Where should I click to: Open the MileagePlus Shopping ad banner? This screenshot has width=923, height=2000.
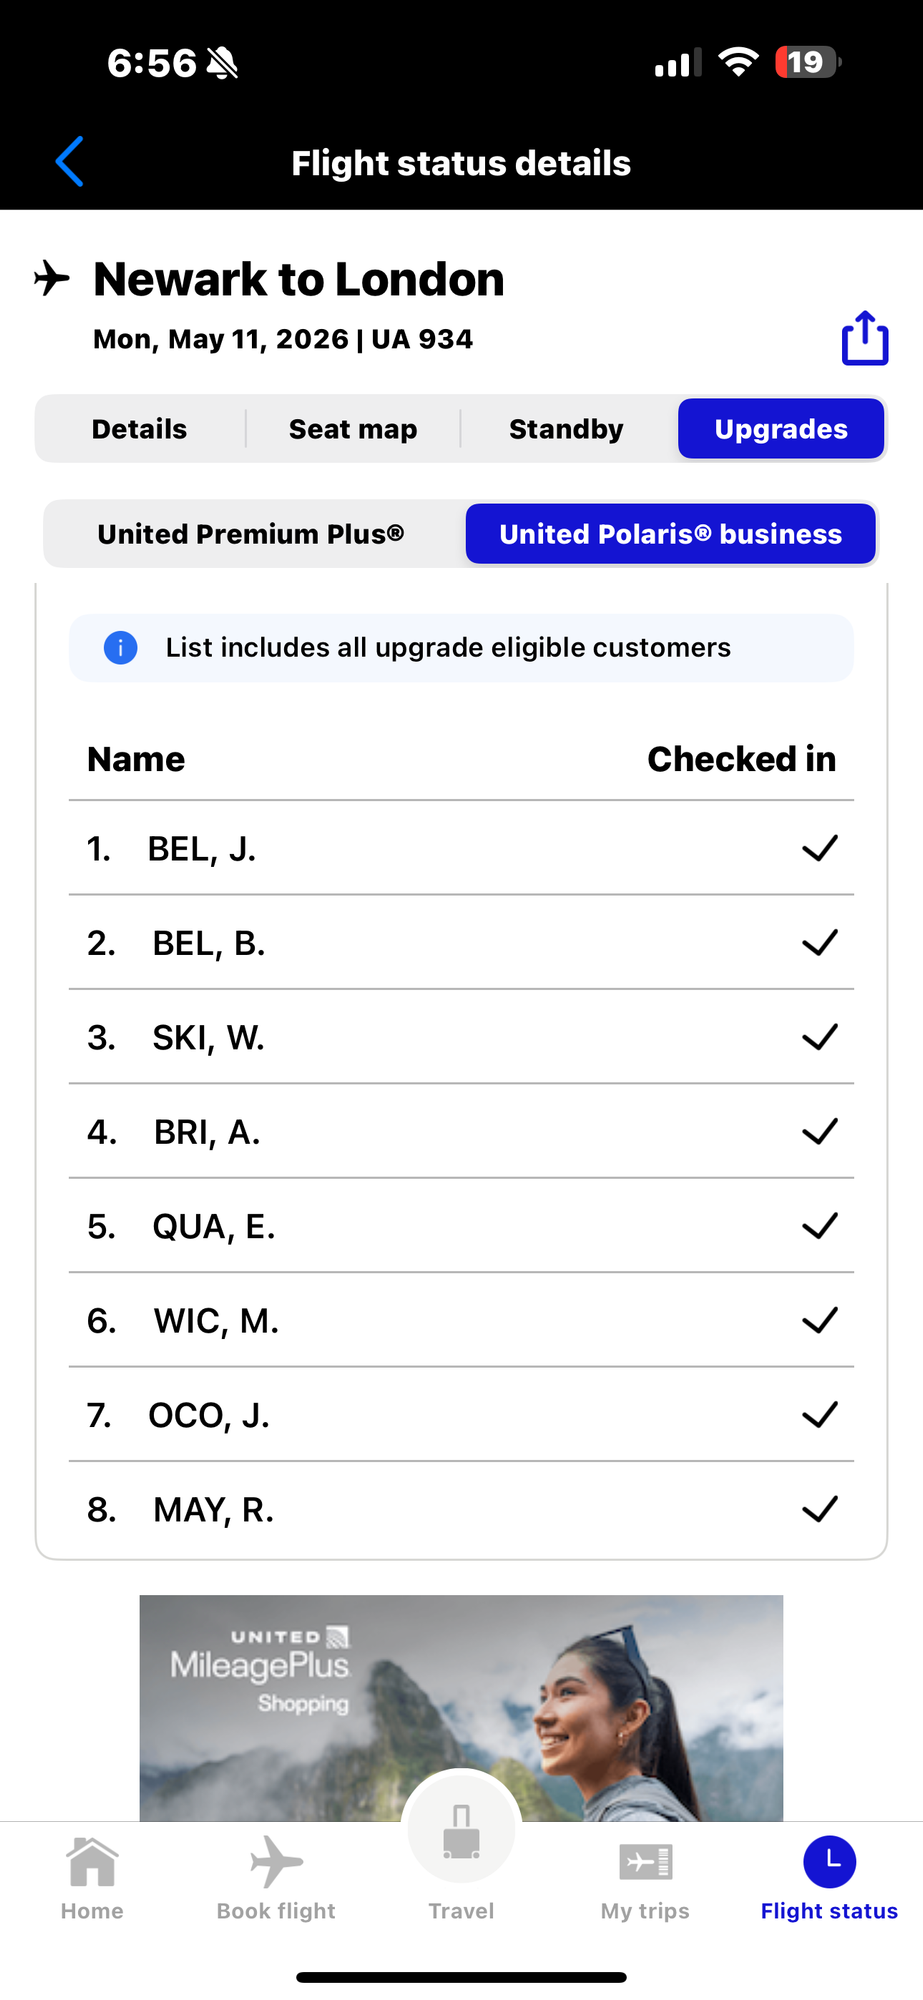click(461, 1708)
